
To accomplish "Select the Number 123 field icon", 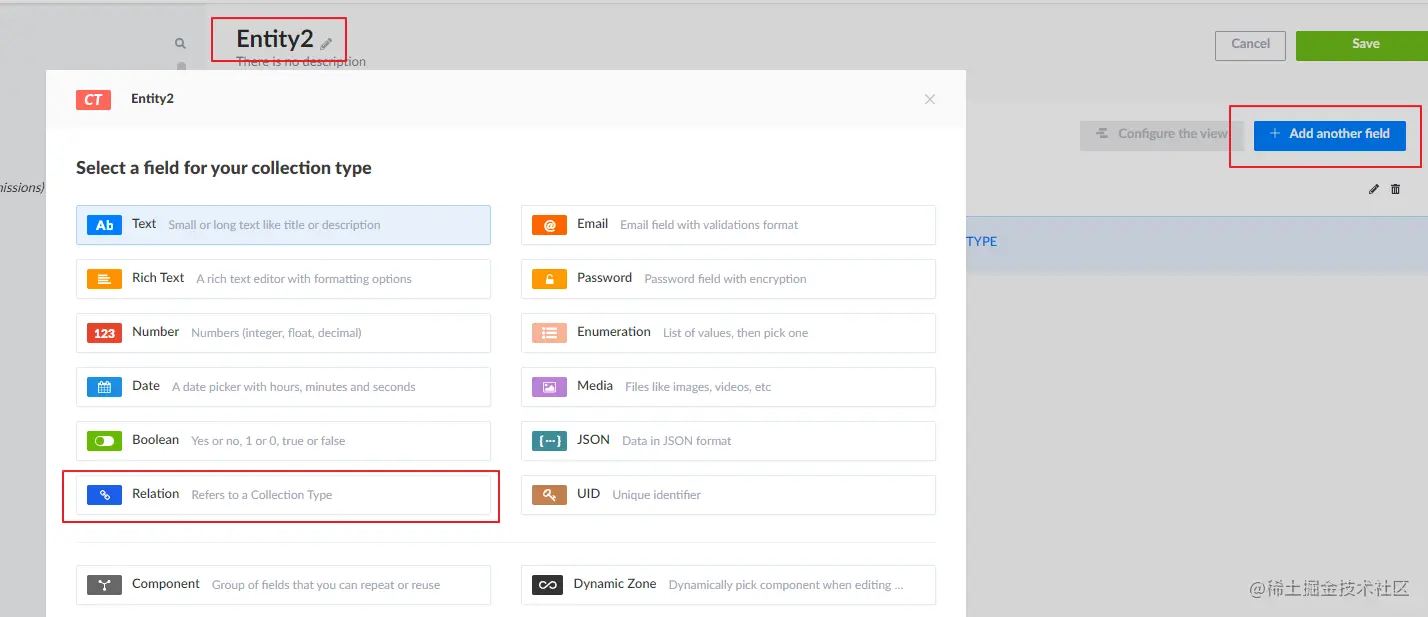I will click(x=104, y=333).
